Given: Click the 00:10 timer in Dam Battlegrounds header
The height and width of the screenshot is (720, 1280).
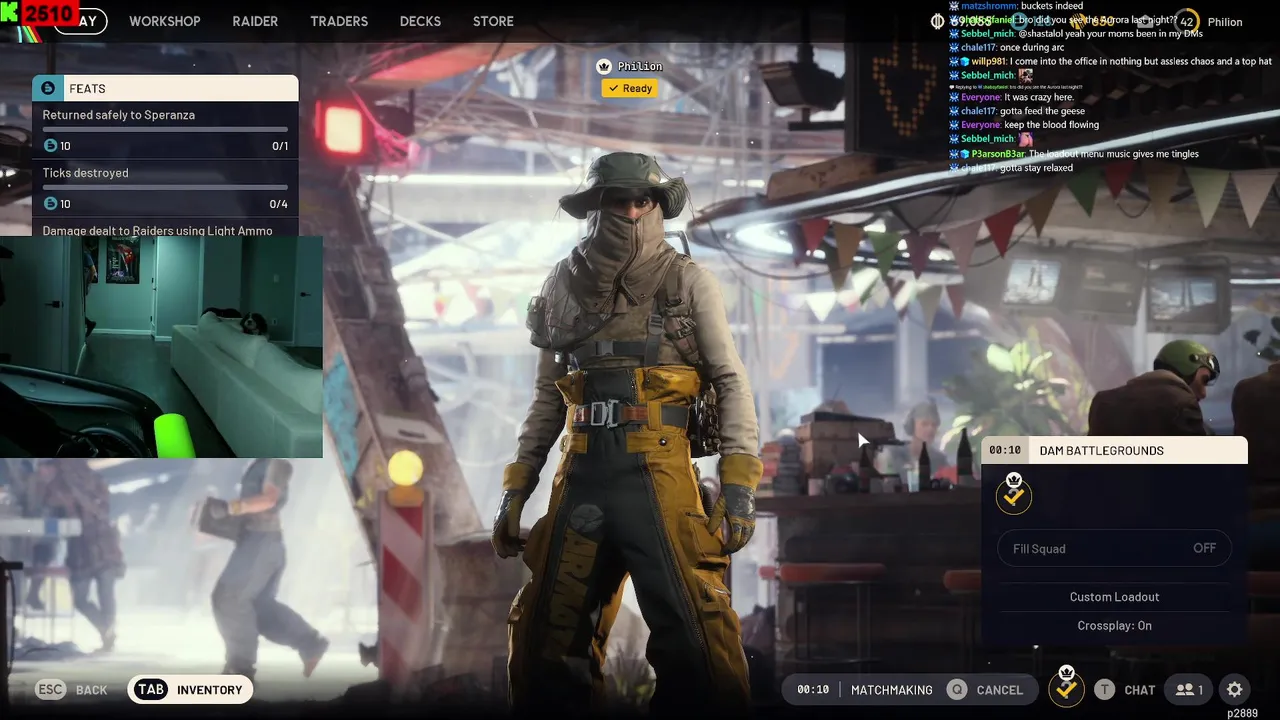Looking at the screenshot, I should [x=1005, y=451].
